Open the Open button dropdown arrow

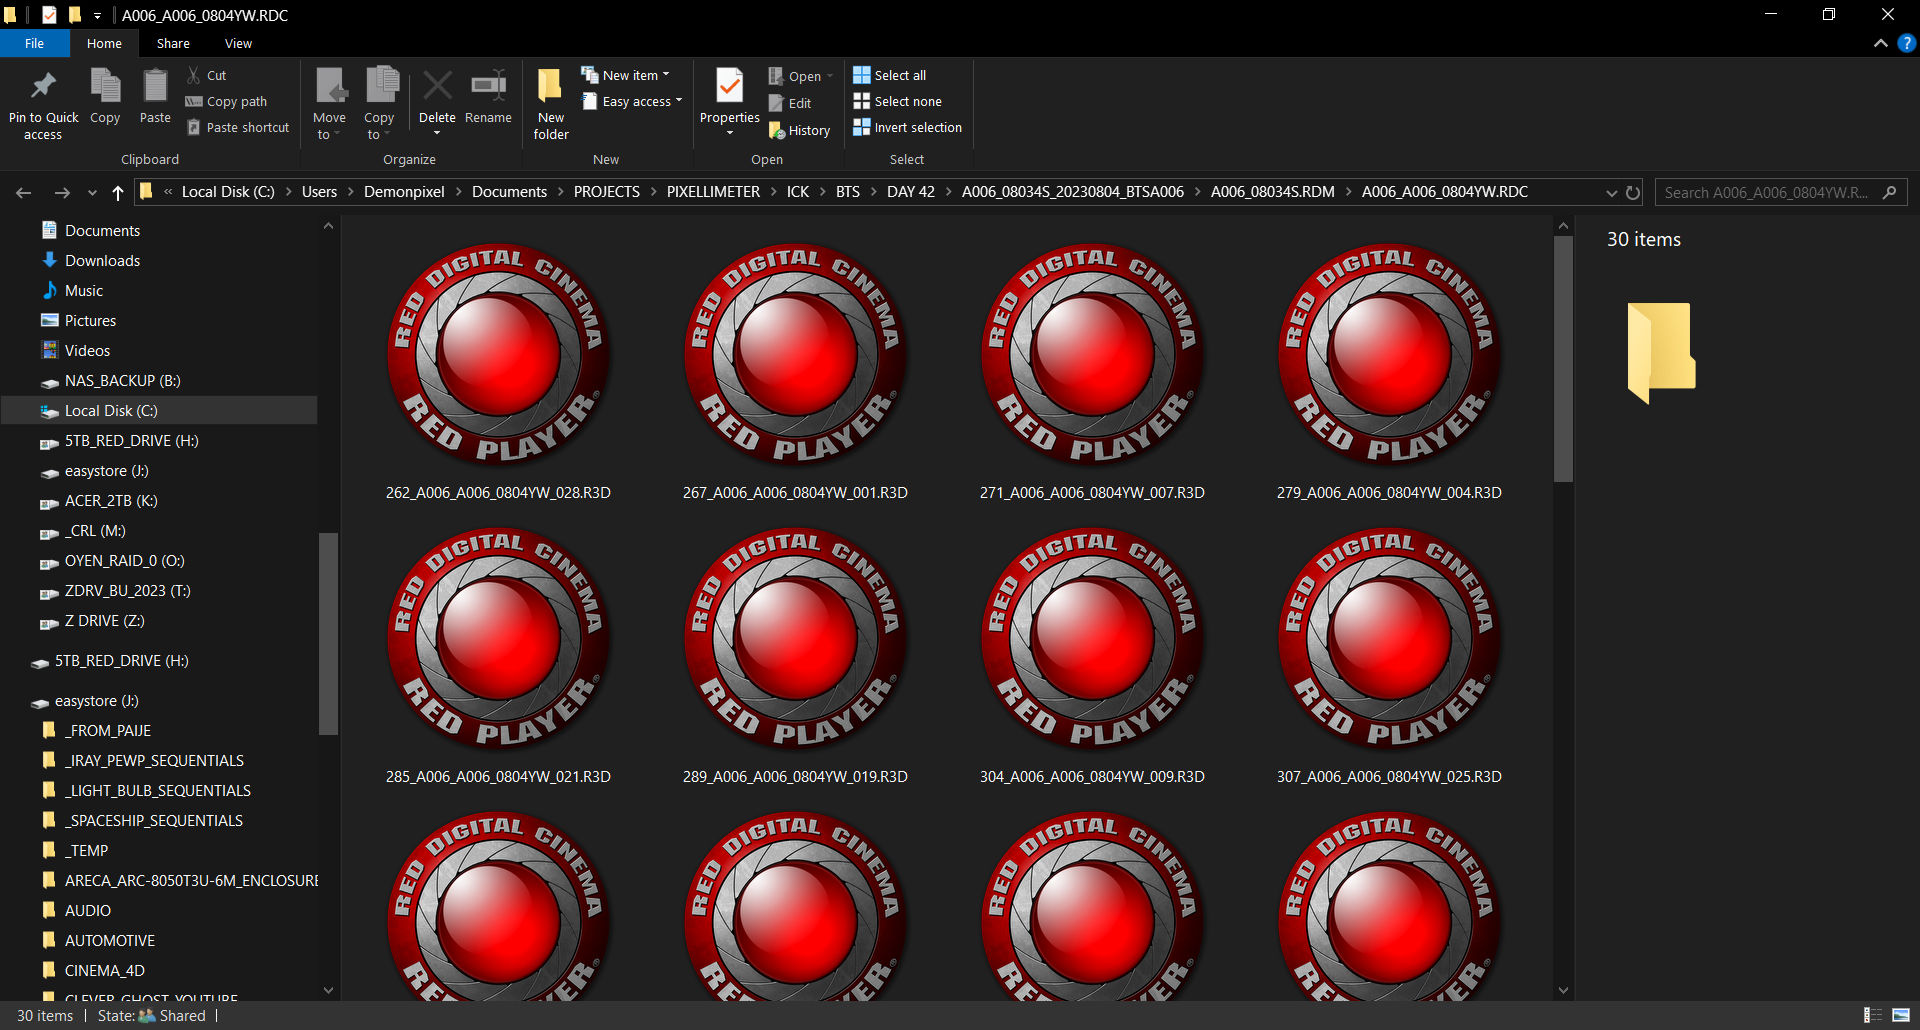click(830, 76)
